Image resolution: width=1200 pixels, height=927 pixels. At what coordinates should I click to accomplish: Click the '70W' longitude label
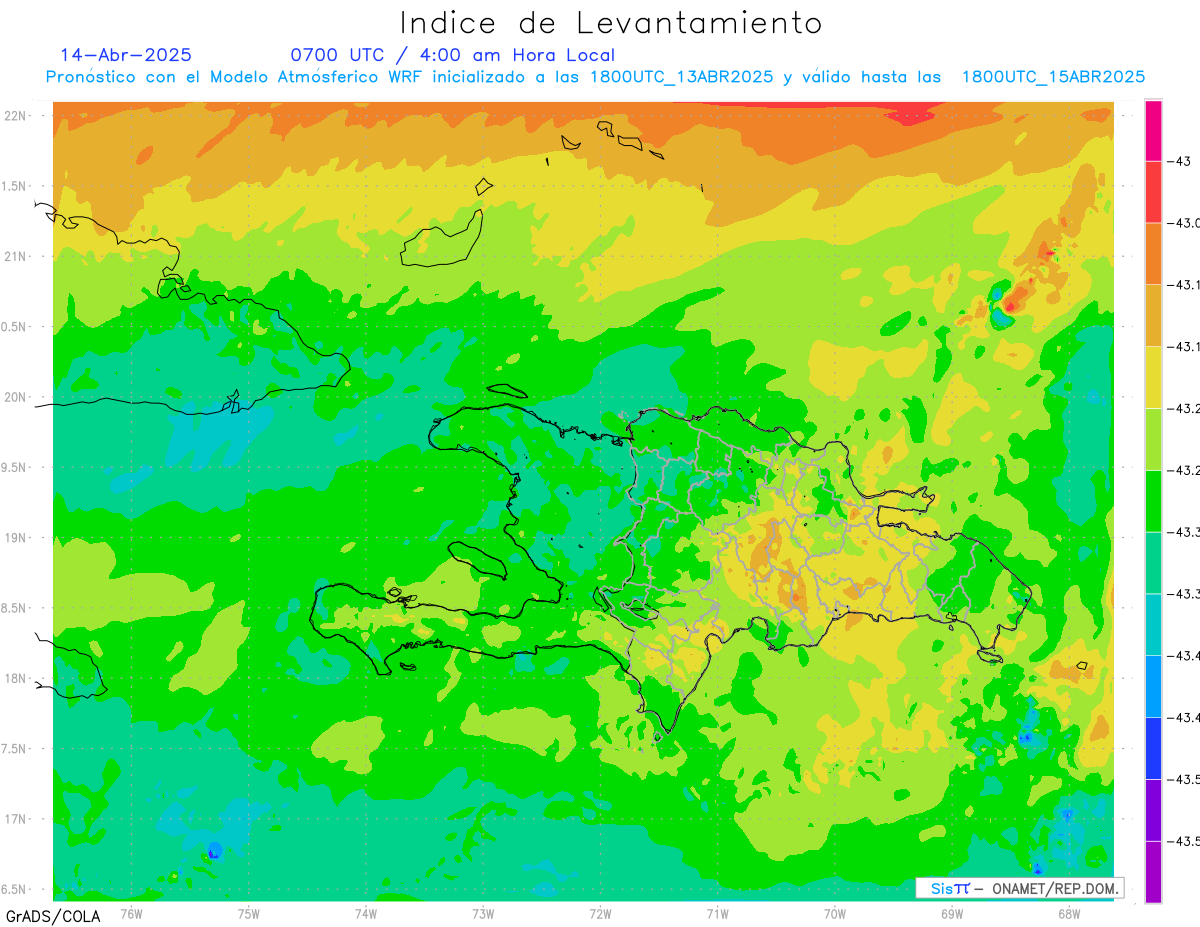pyautogui.click(x=835, y=913)
